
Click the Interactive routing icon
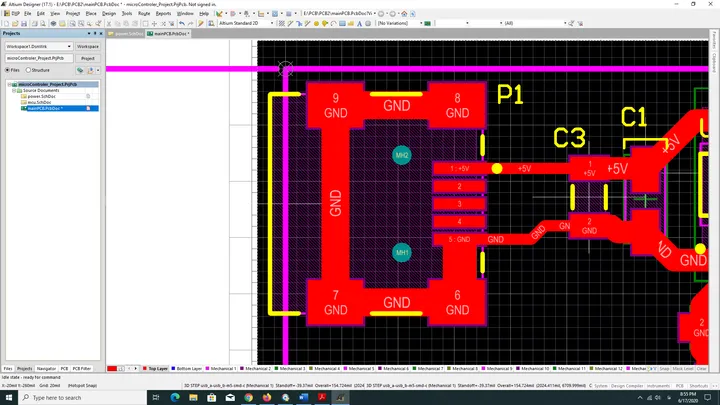click(291, 23)
